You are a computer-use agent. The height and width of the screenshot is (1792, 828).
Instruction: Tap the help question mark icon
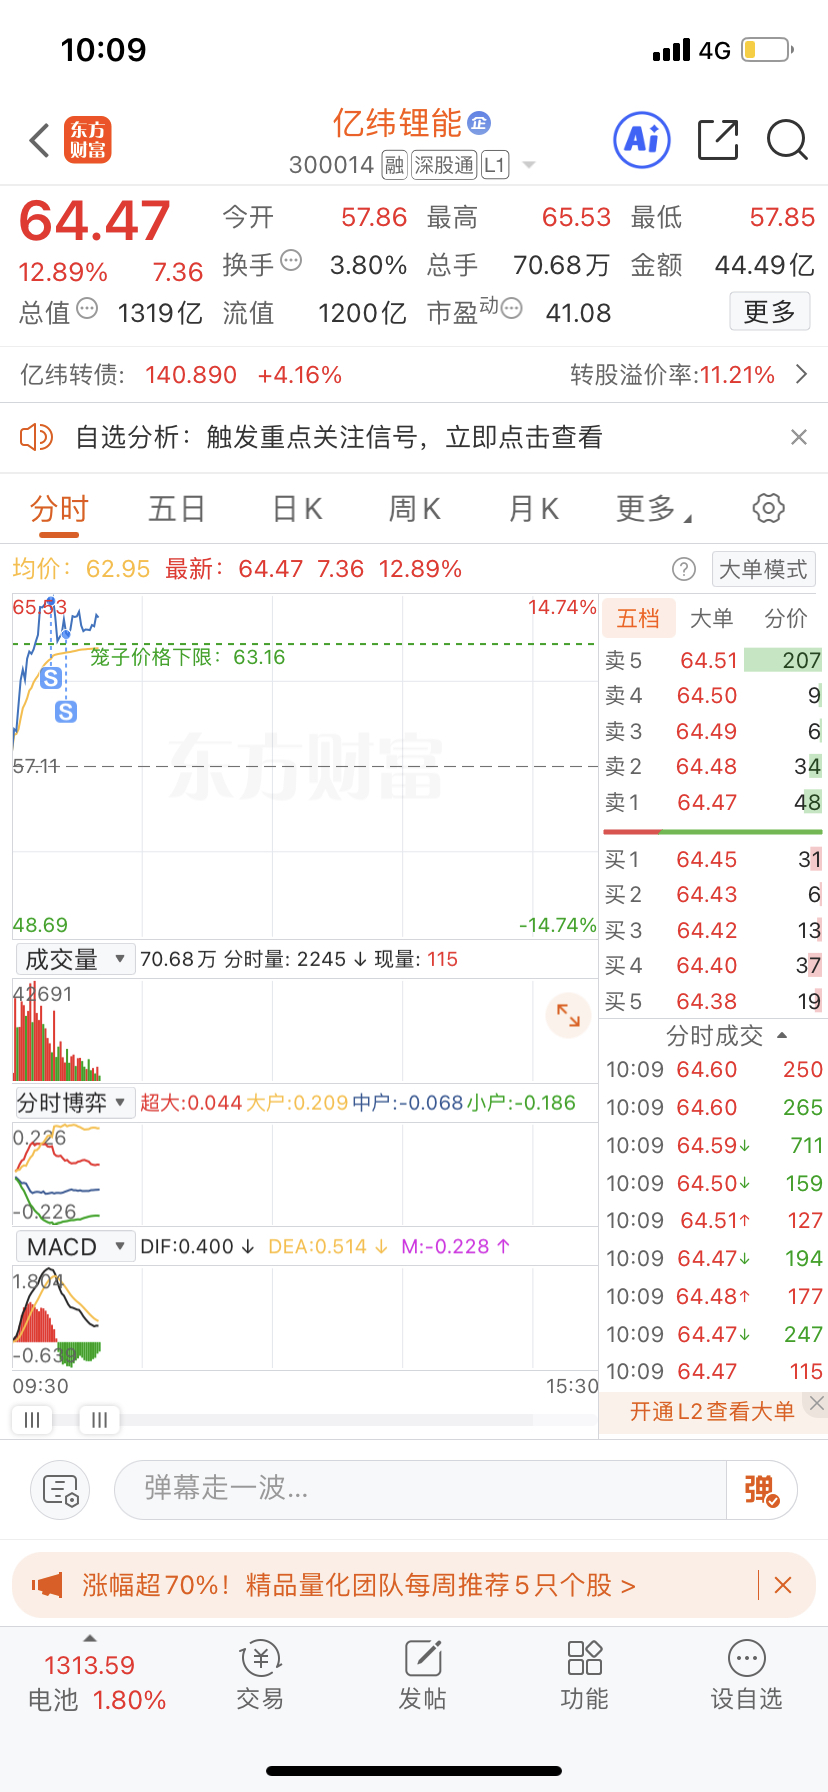pos(684,570)
